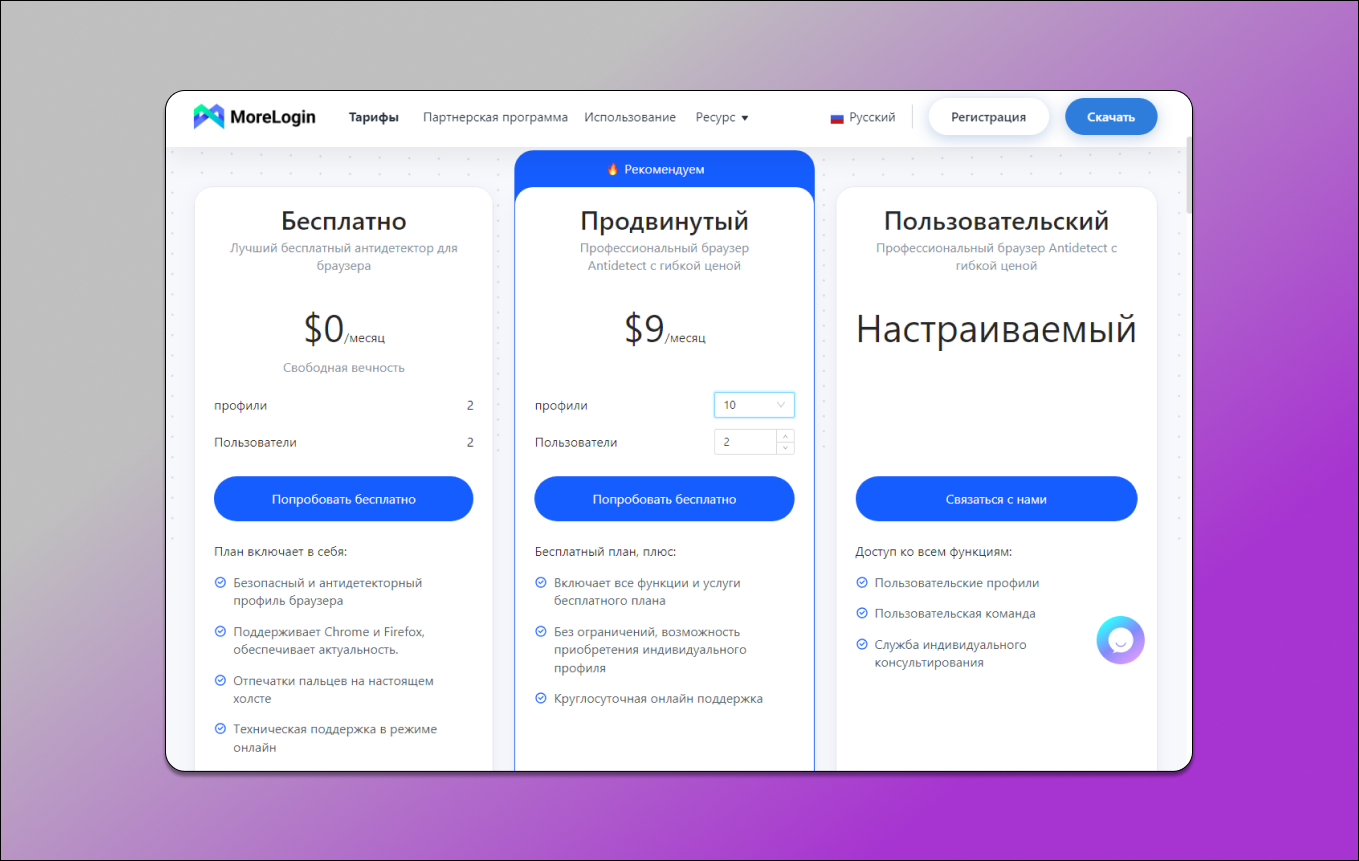
Task: Open the профили count dropdown showing 10
Action: pos(754,404)
